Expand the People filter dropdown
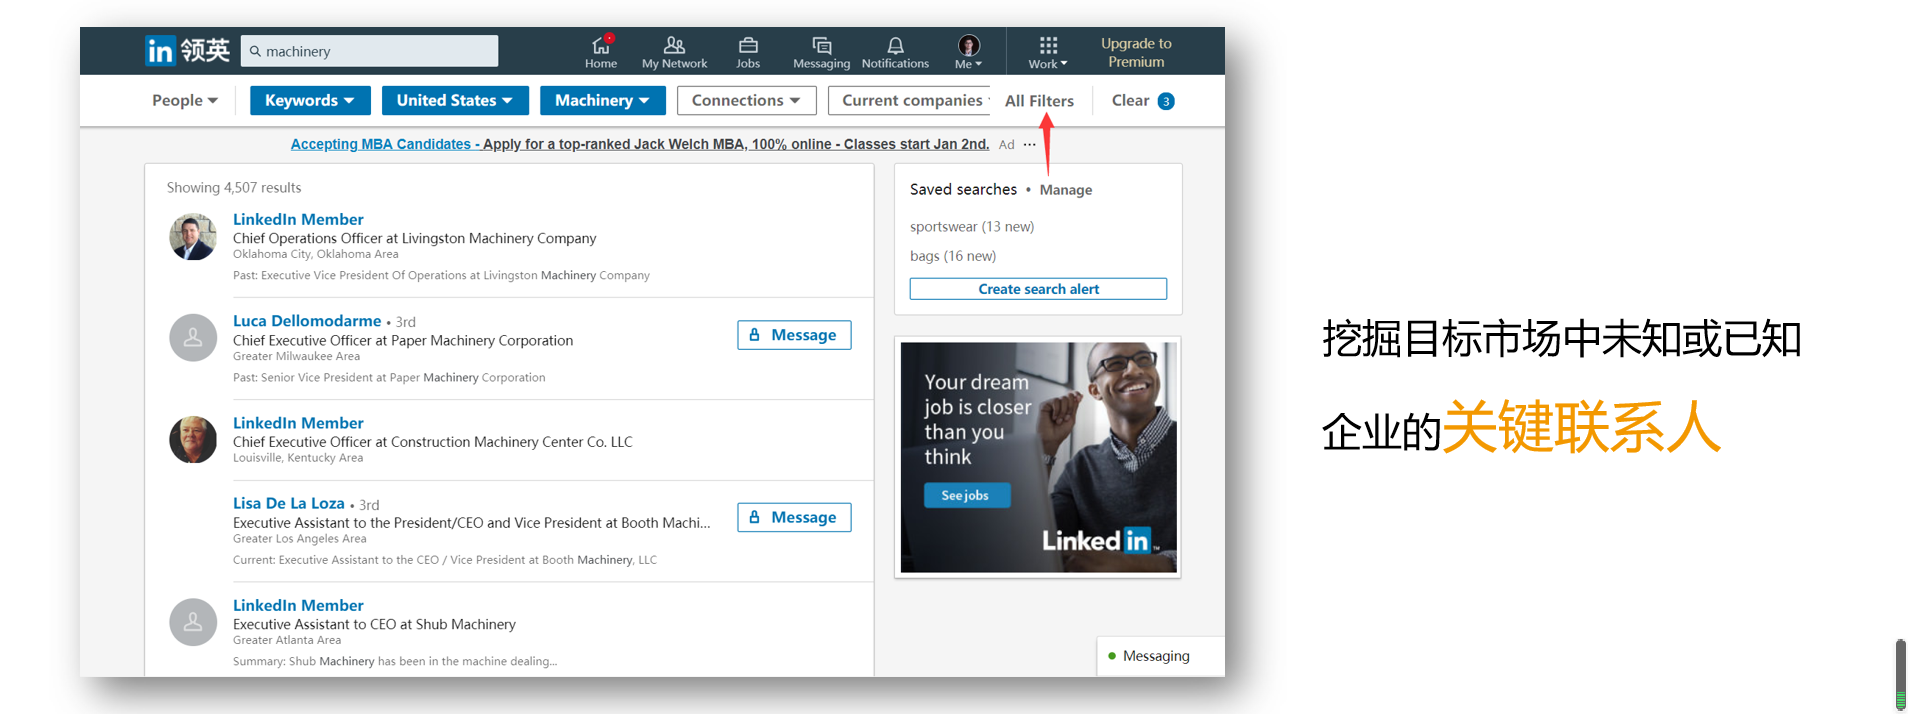 [x=185, y=100]
